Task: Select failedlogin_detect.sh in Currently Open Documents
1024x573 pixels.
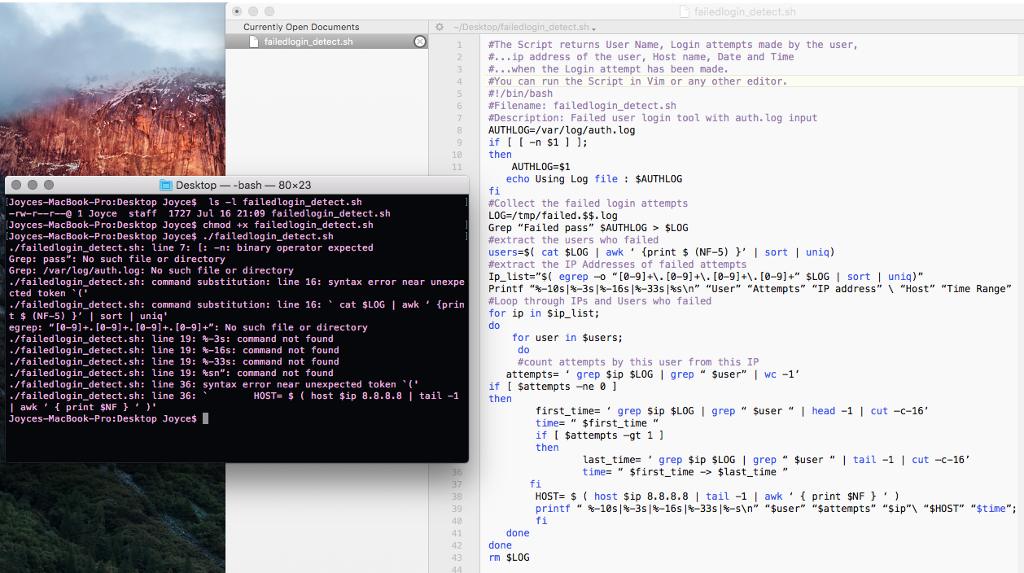Action: (x=327, y=41)
